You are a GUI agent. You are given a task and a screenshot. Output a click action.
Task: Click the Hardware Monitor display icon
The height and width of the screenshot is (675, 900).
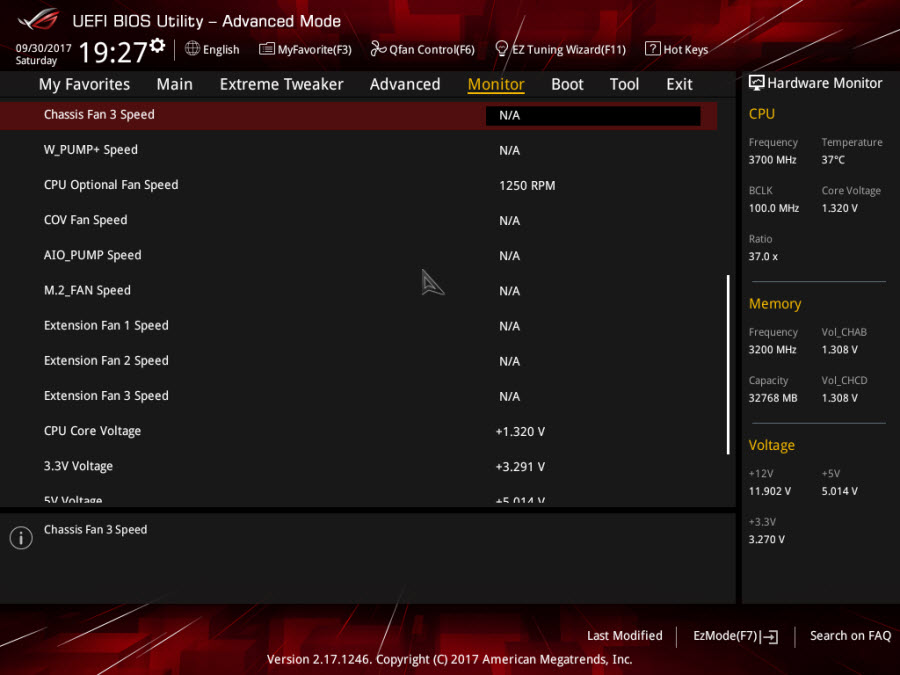[x=757, y=83]
